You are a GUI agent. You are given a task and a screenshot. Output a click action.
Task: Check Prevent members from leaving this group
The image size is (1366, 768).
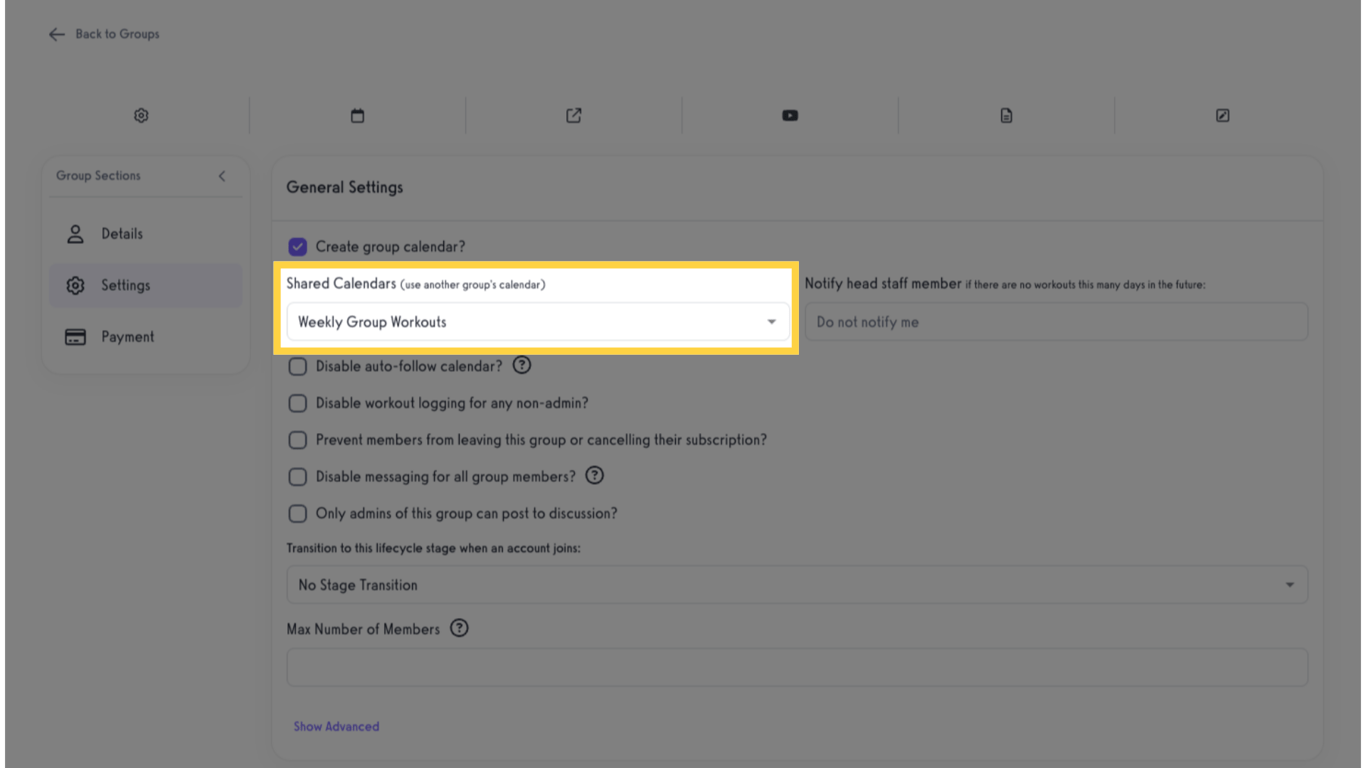click(x=297, y=440)
